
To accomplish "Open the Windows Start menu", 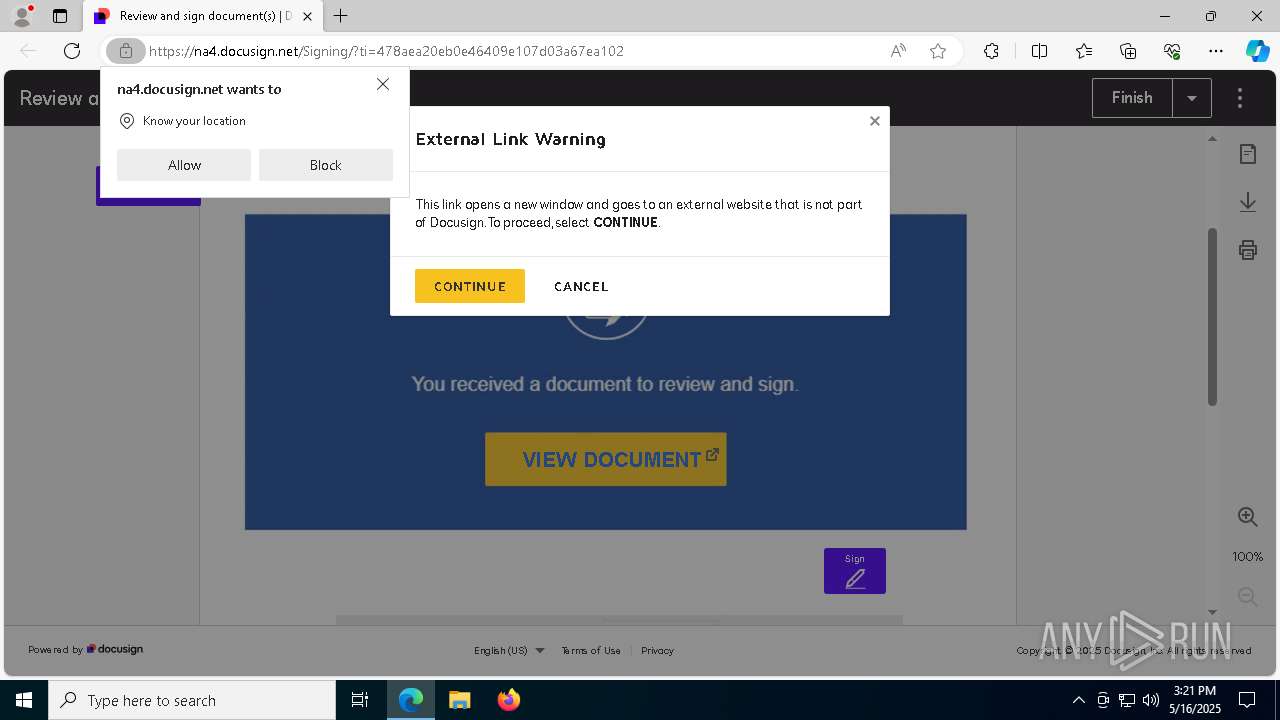I will [24, 700].
